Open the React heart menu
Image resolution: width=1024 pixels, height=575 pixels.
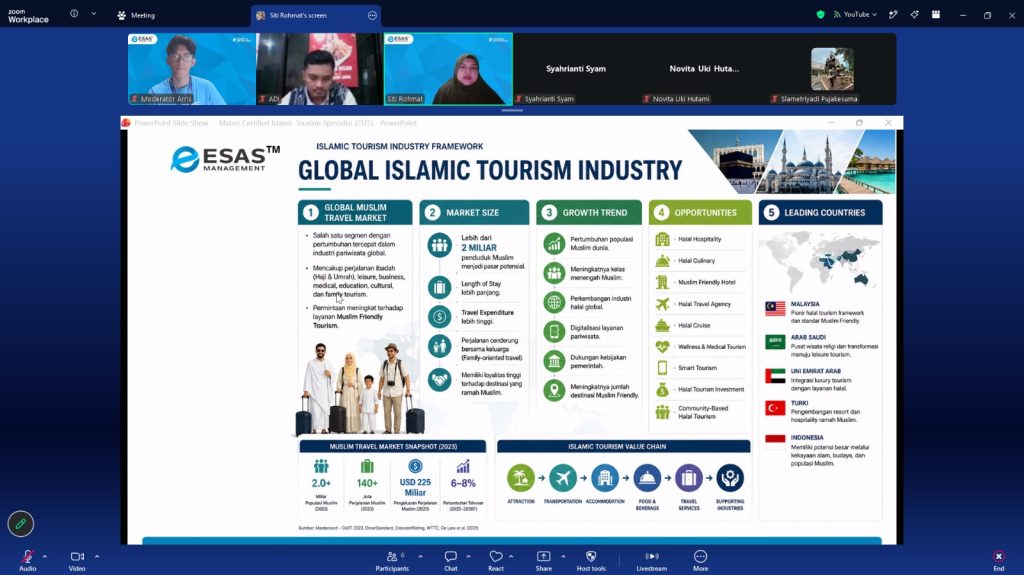(496, 560)
